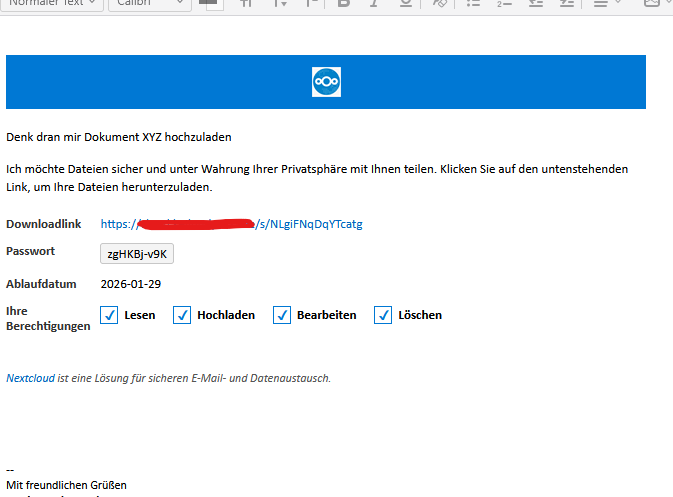Image resolution: width=673 pixels, height=497 pixels.
Task: Insert a bulleted list
Action: click(472, 4)
